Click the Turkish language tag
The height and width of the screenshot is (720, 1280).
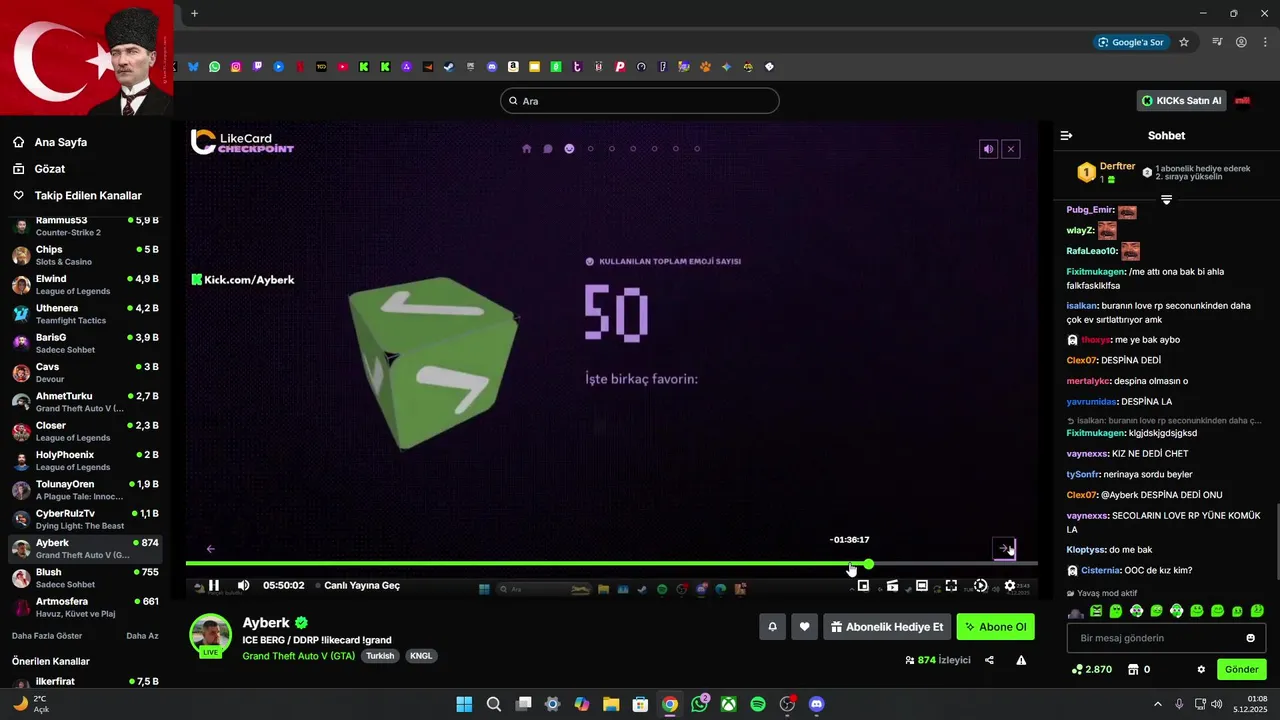(380, 656)
